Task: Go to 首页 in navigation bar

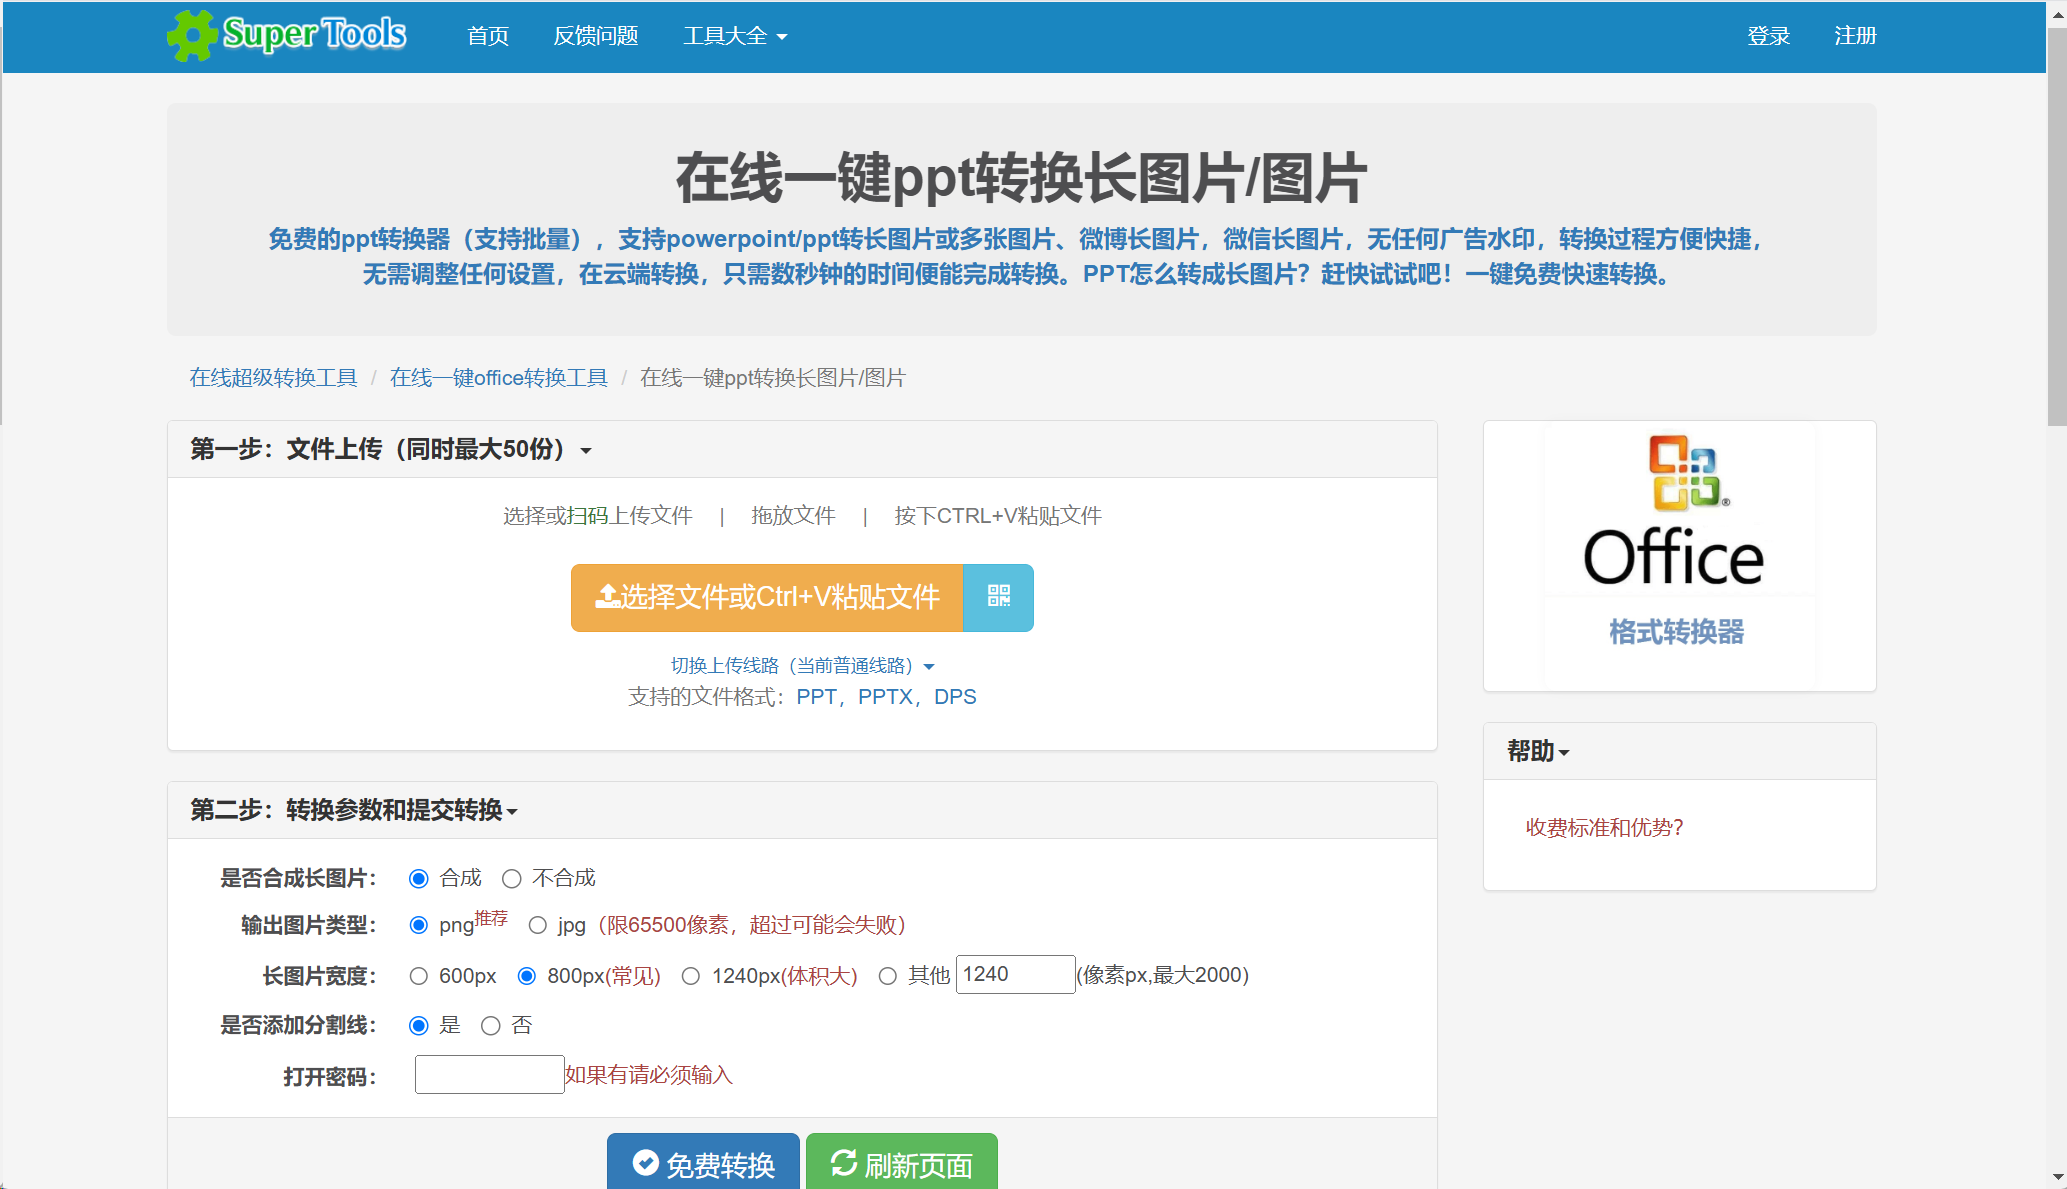Action: point(488,36)
